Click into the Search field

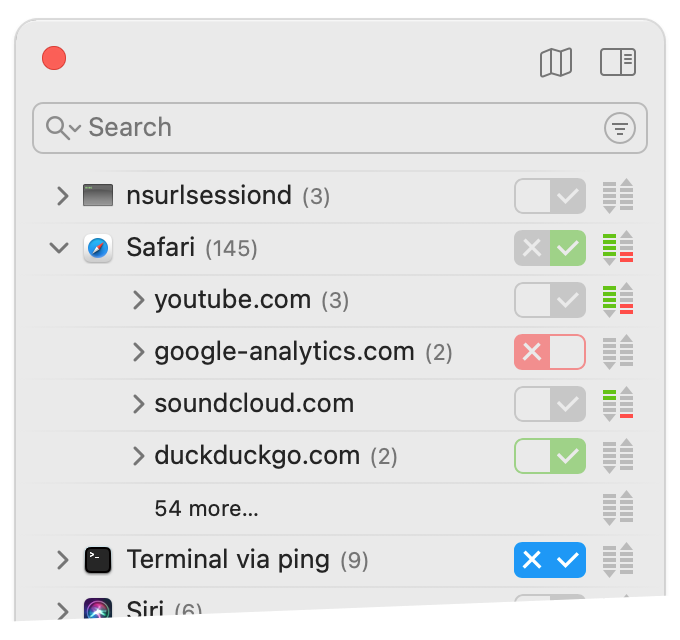pos(340,128)
